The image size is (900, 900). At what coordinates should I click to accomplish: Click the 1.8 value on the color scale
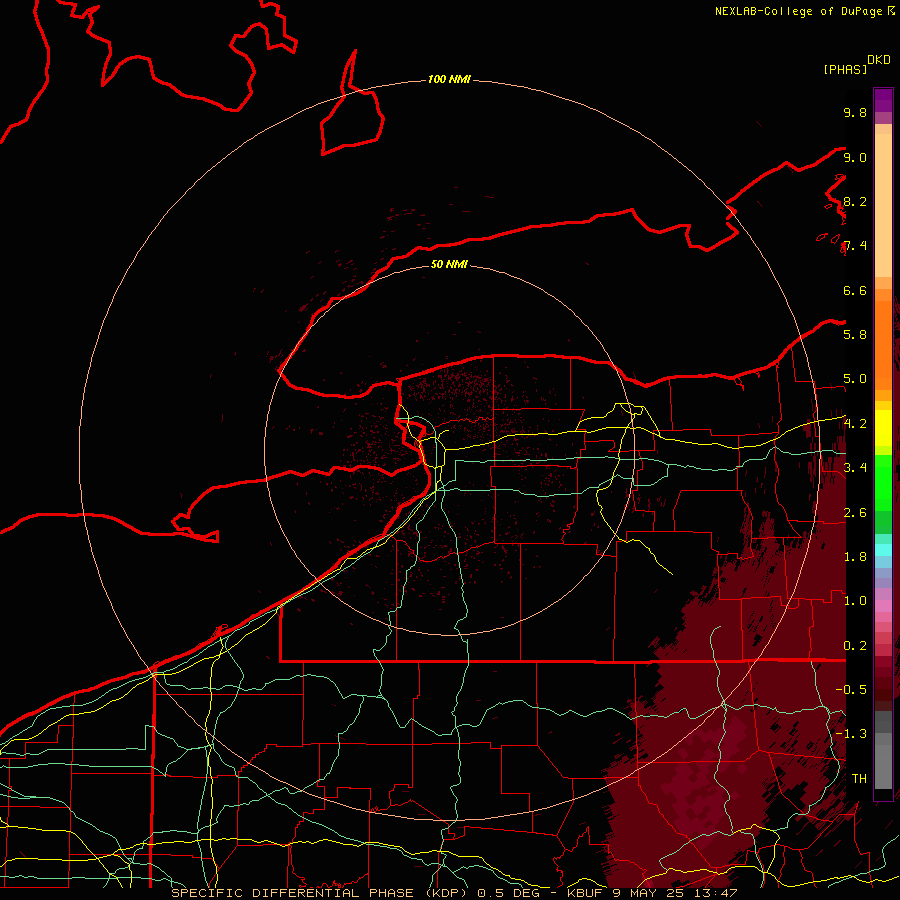[855, 556]
